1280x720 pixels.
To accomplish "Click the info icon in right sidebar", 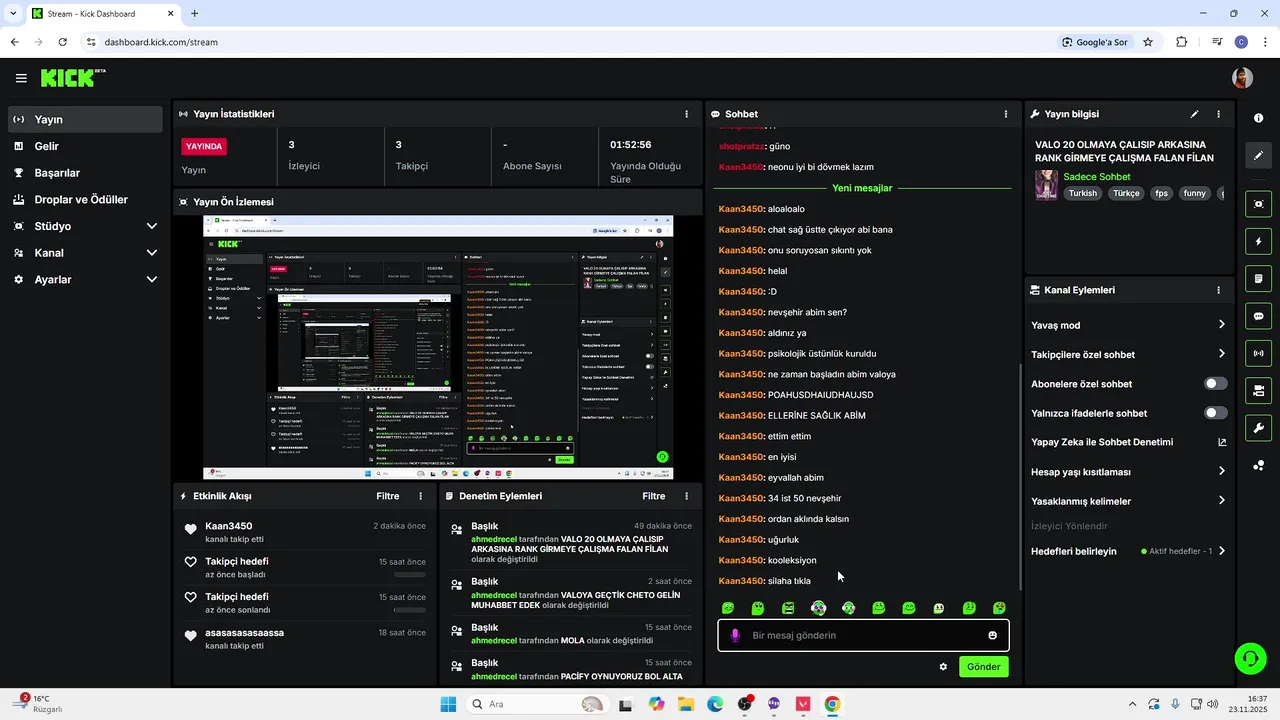I will click(1258, 118).
